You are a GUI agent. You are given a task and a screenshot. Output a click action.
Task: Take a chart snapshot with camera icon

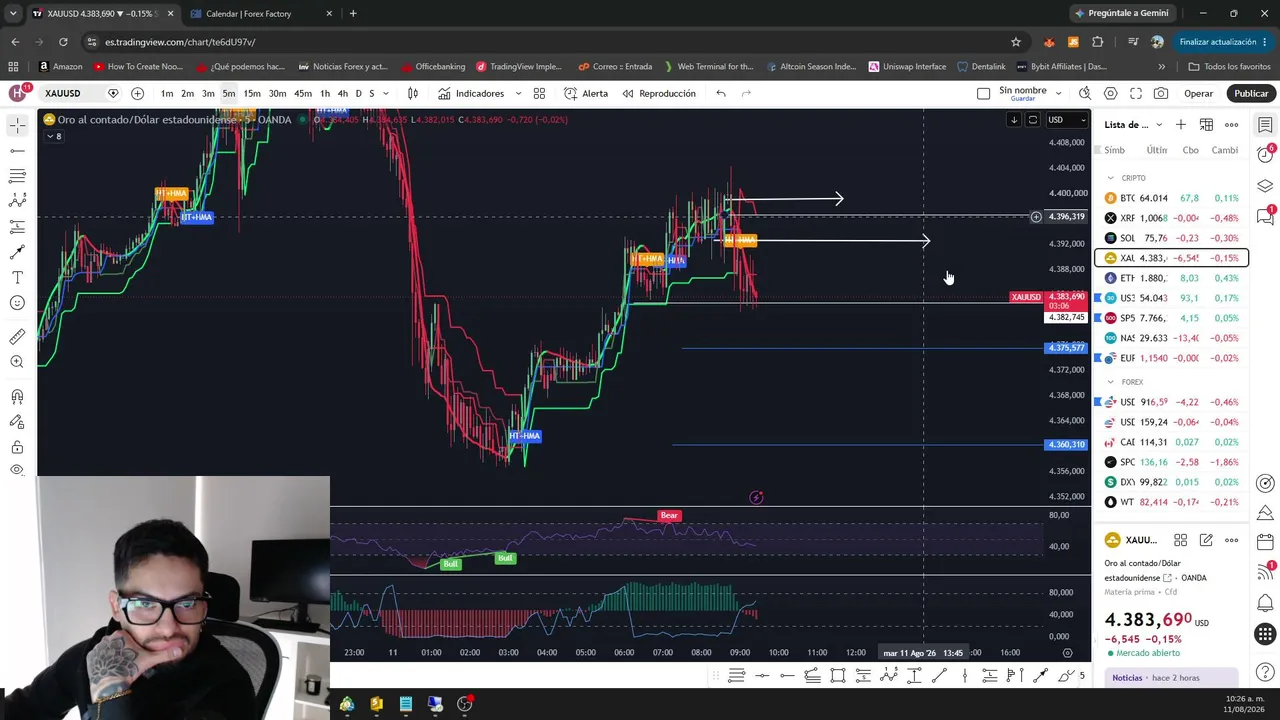point(1160,93)
